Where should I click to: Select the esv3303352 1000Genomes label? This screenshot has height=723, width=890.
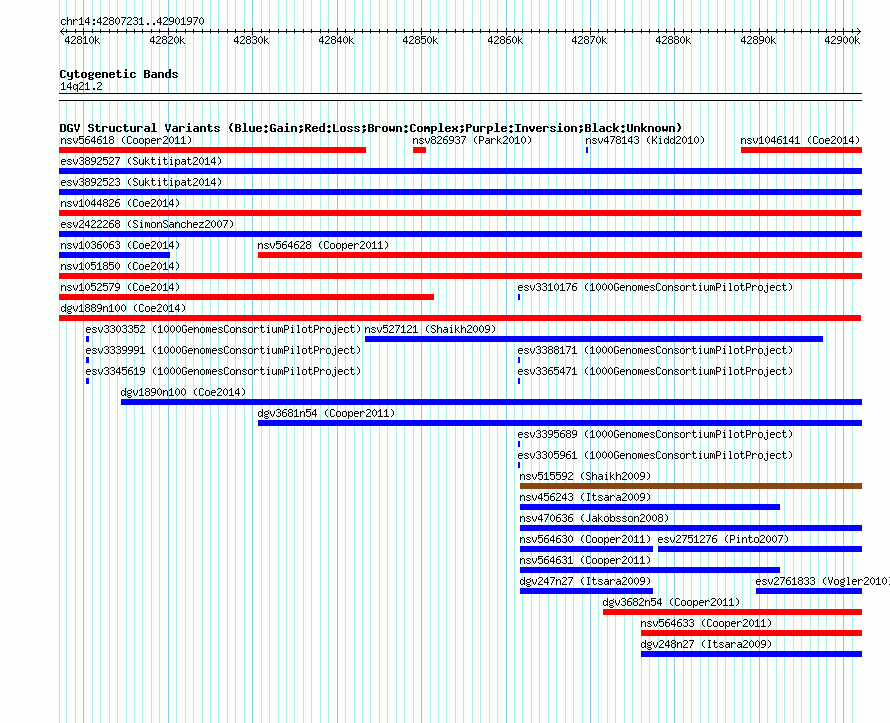pyautogui.click(x=223, y=329)
